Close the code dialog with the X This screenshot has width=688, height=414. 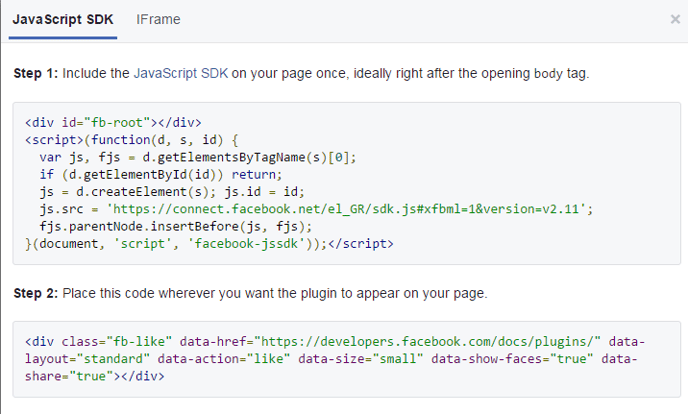pyautogui.click(x=675, y=19)
